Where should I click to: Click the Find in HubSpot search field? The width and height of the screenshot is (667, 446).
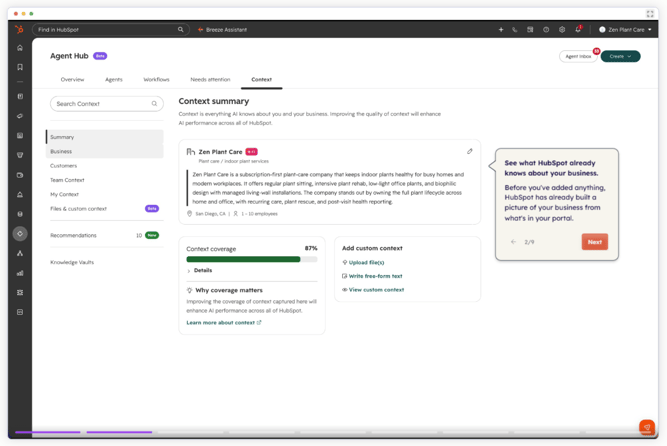coord(111,30)
